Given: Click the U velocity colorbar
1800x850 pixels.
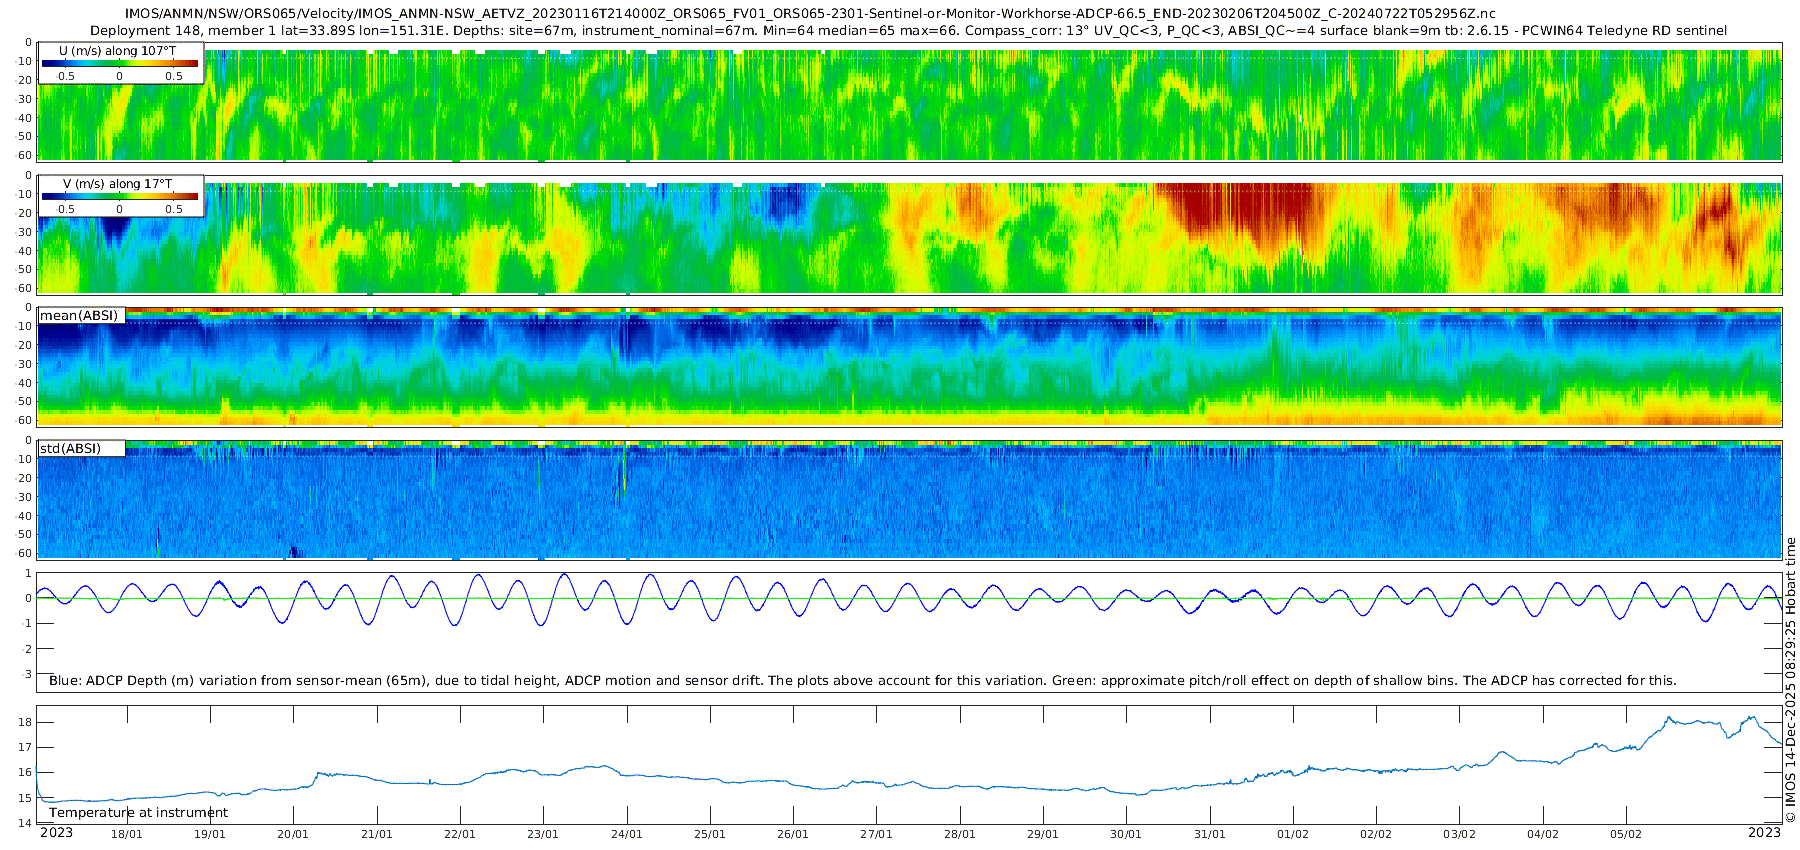Looking at the screenshot, I should pos(120,63).
